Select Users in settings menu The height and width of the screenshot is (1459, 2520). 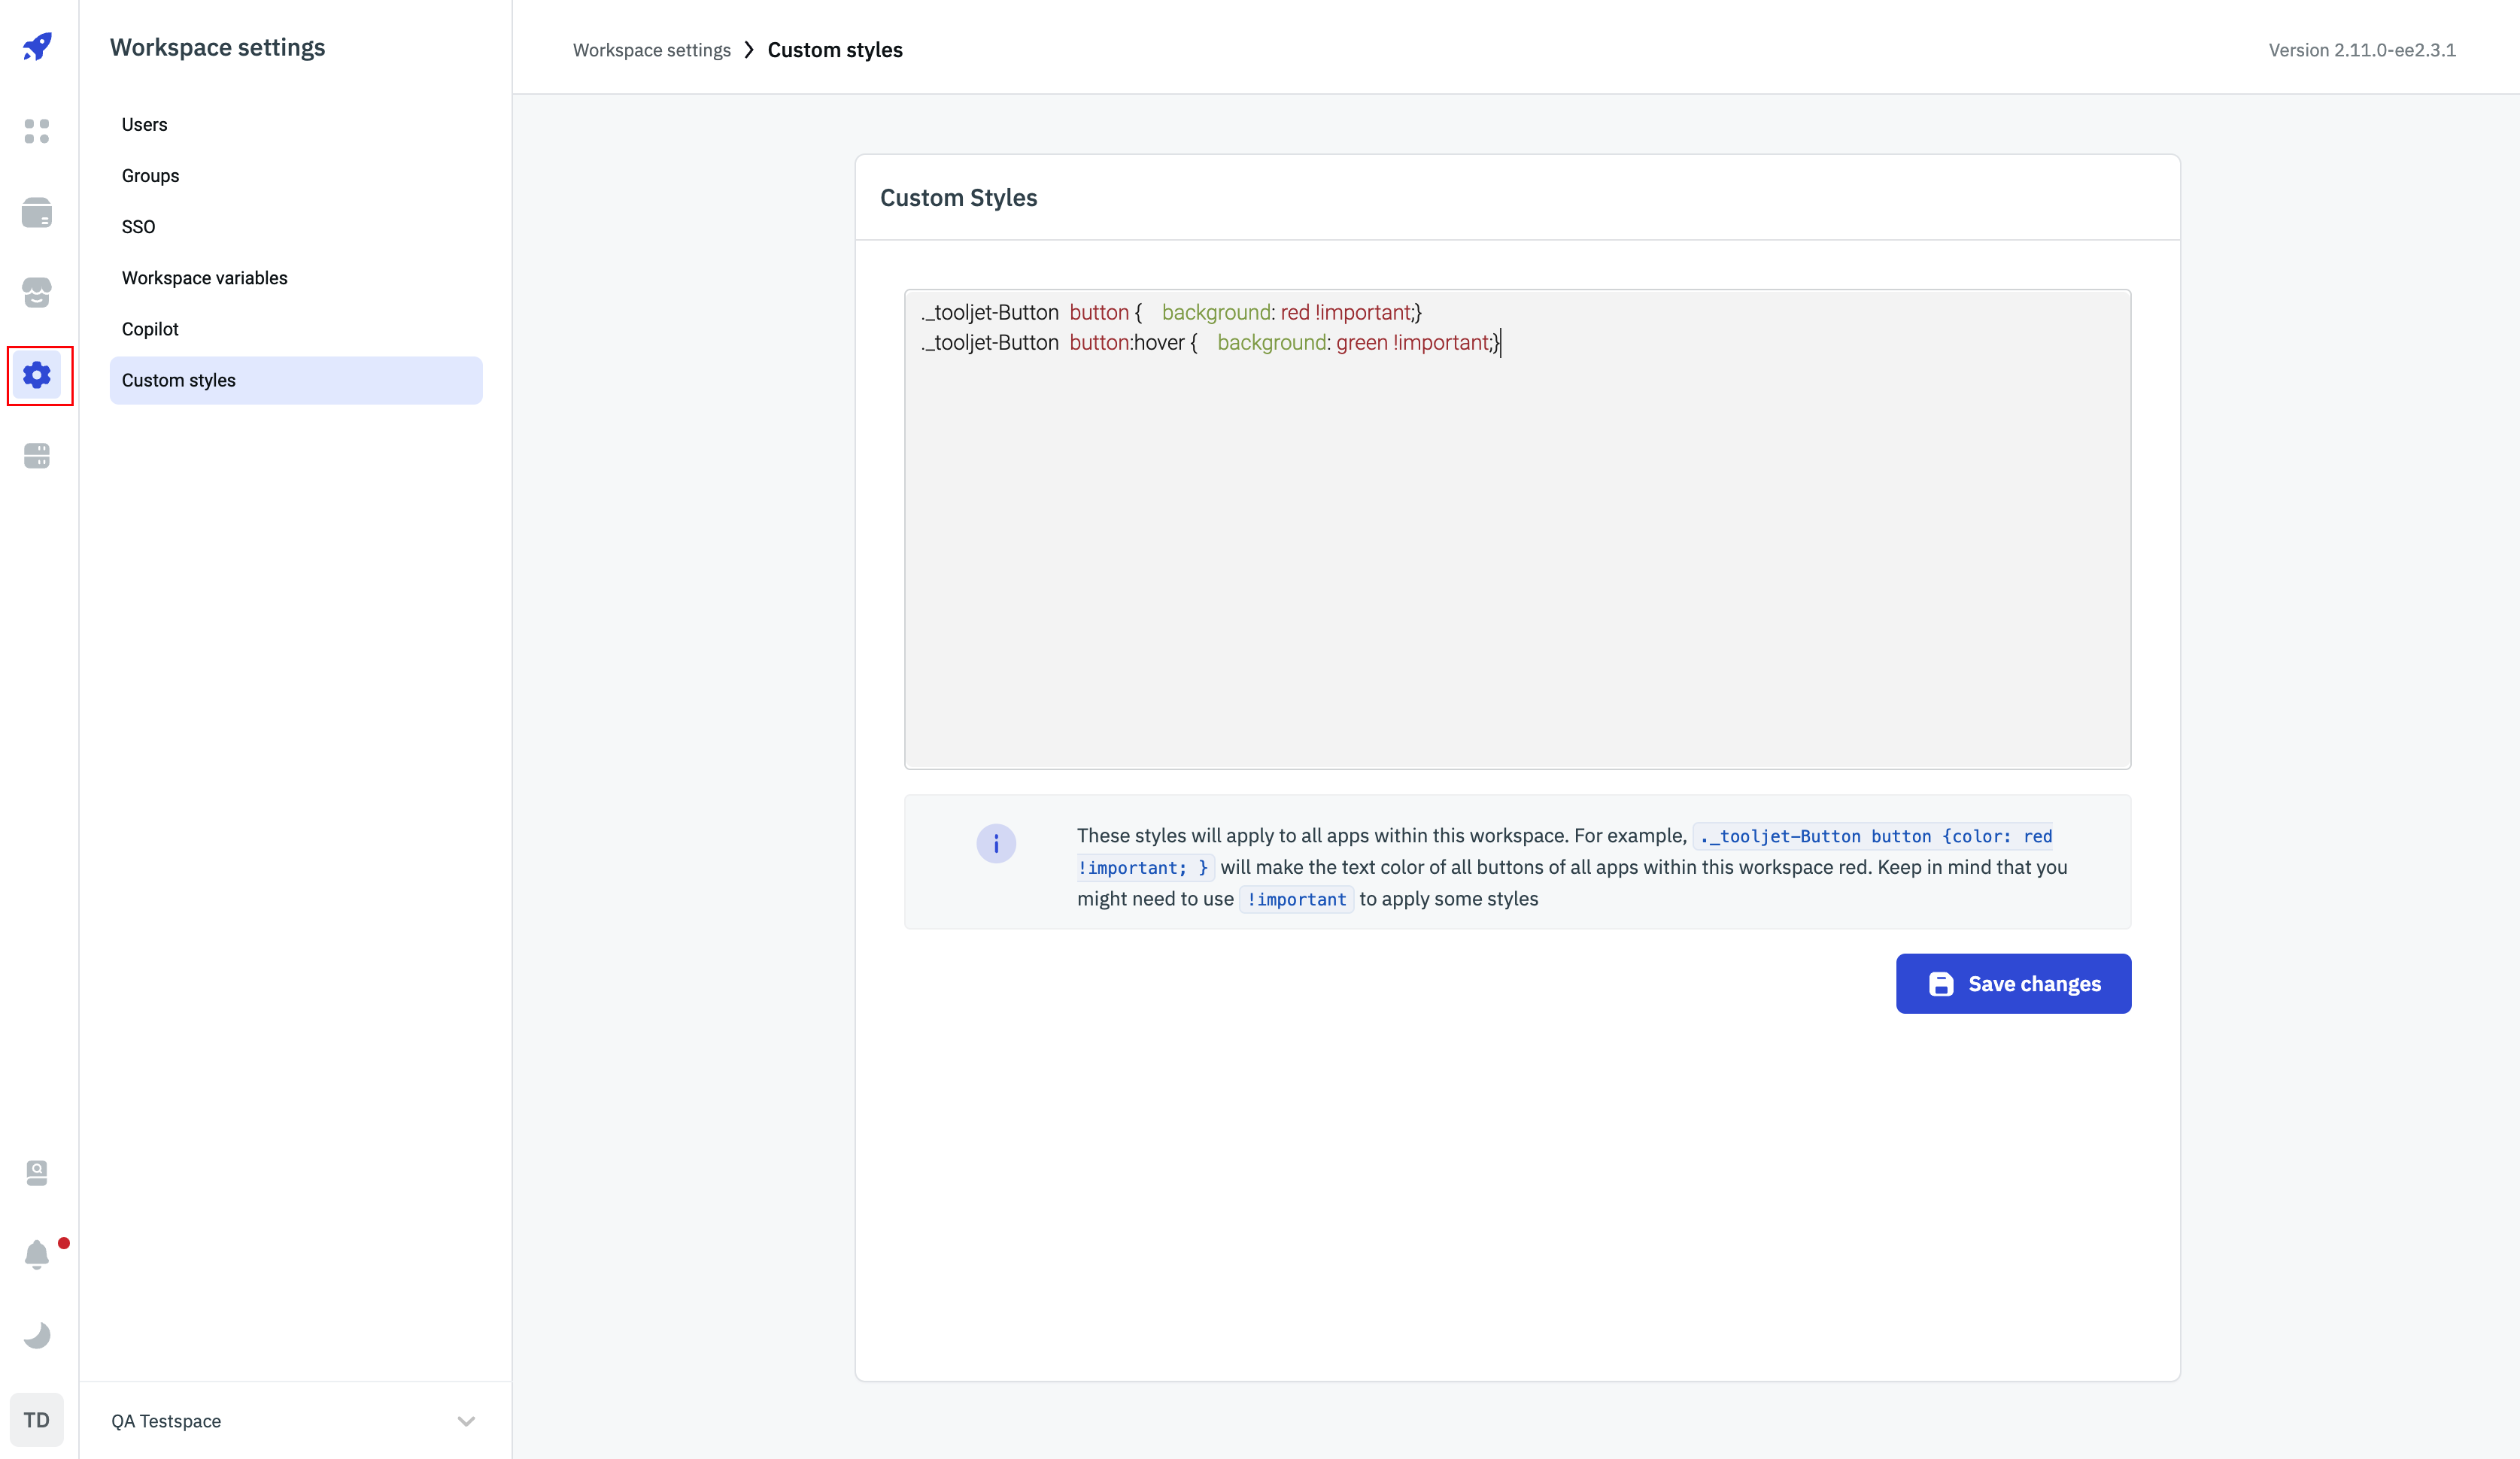click(x=144, y=125)
